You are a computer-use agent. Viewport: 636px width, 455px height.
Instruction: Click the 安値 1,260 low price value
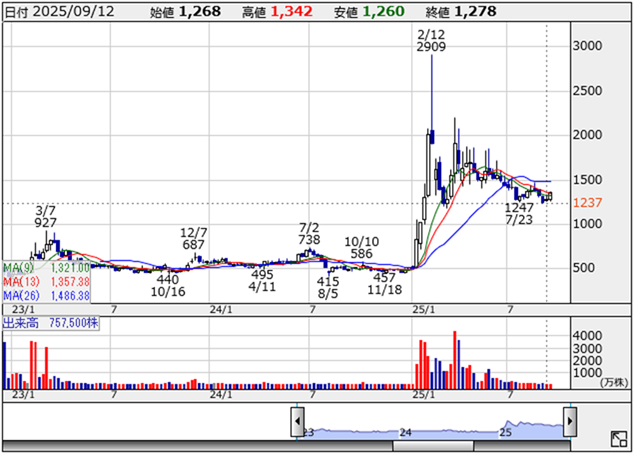(383, 11)
